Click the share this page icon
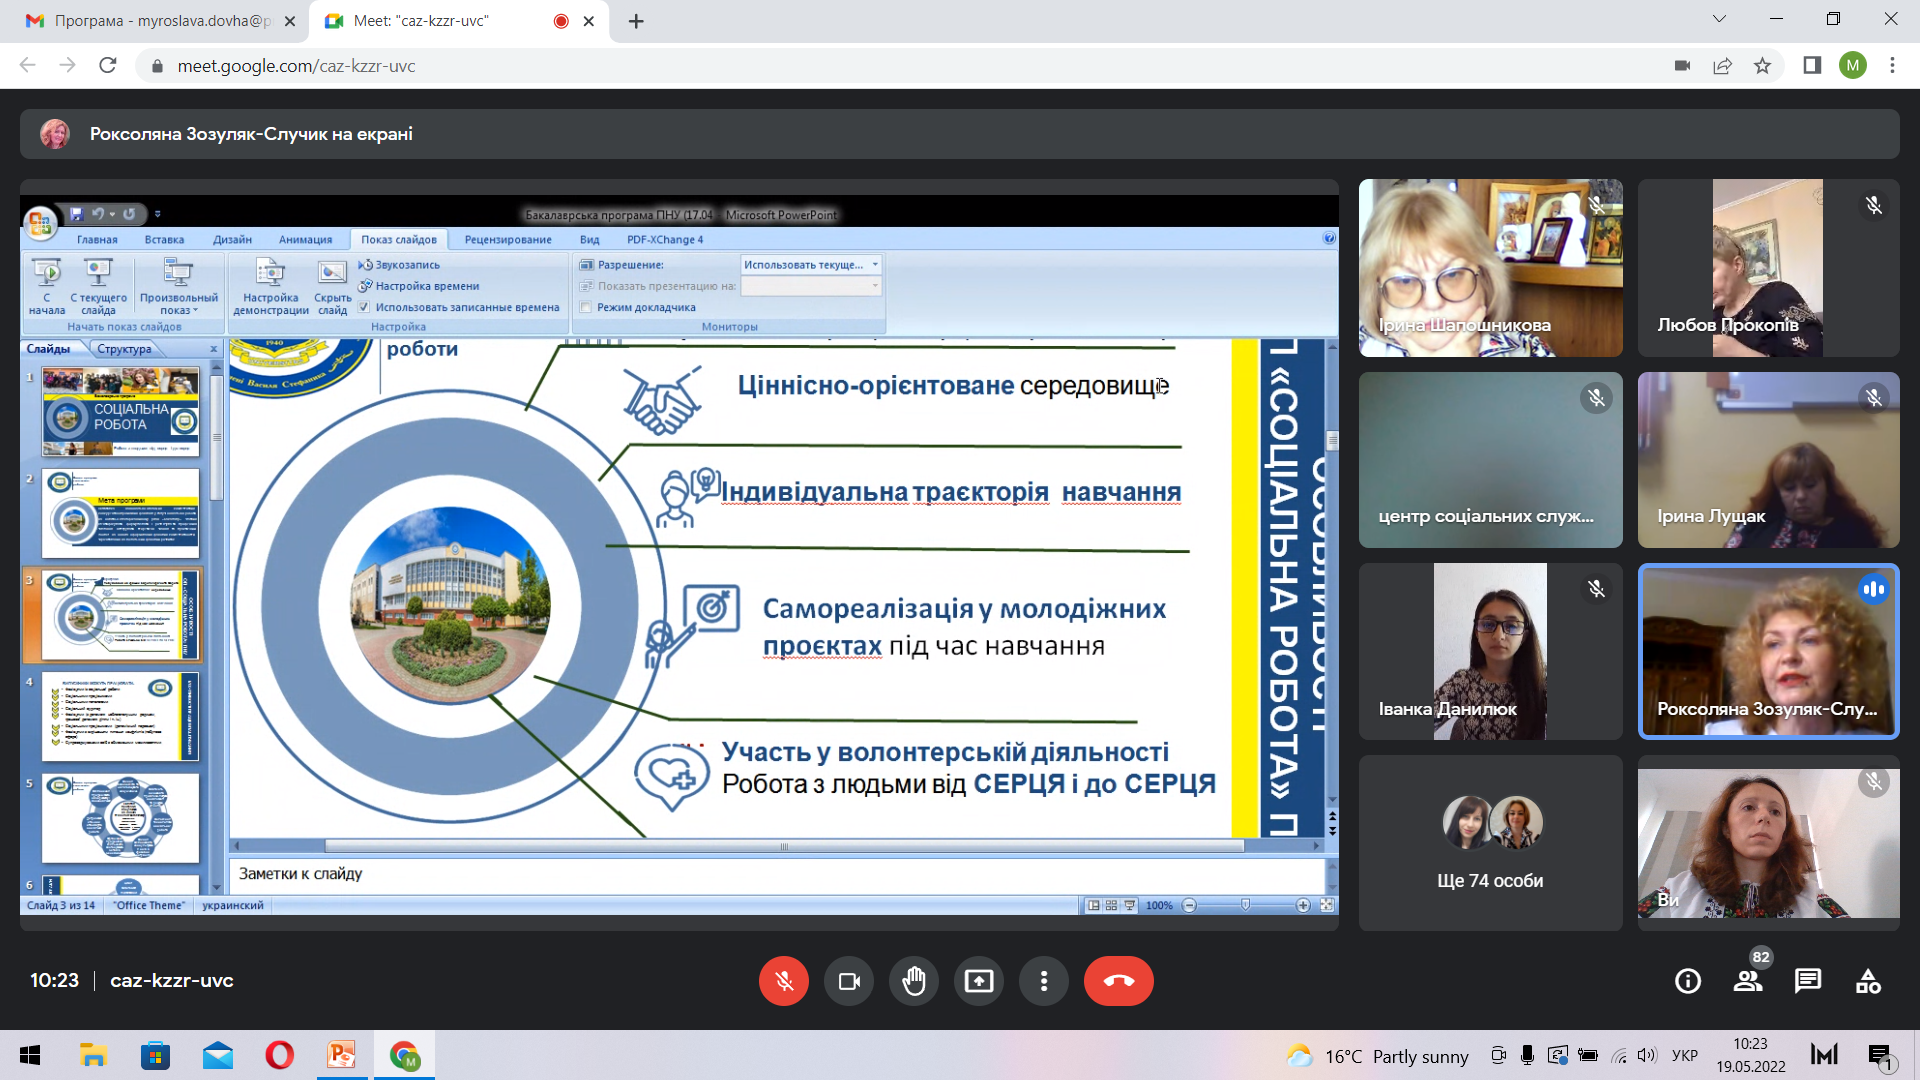 tap(1722, 66)
